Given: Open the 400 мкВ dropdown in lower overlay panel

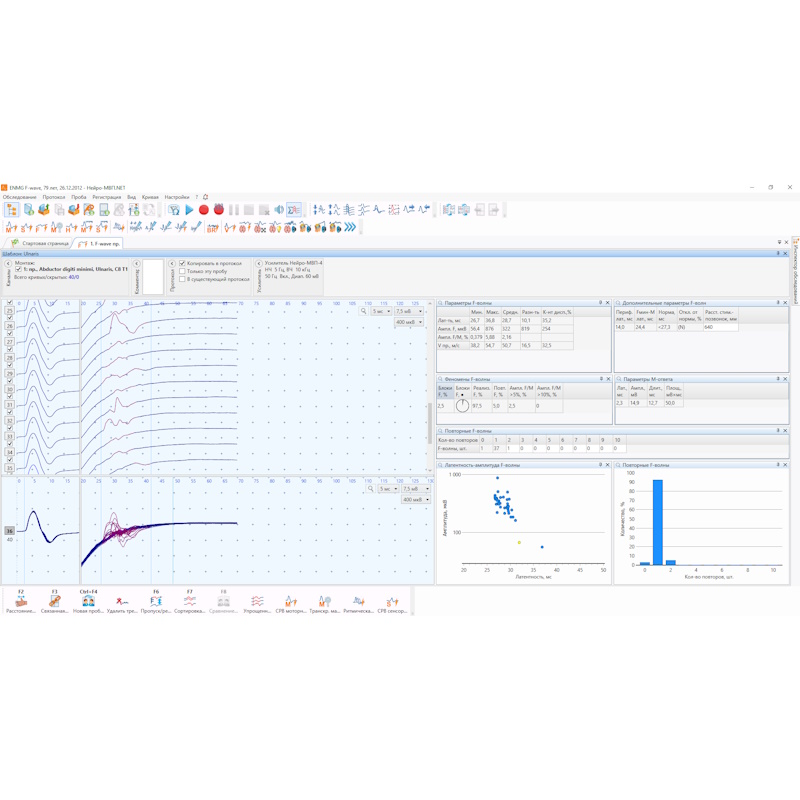Looking at the screenshot, I should pos(416,499).
